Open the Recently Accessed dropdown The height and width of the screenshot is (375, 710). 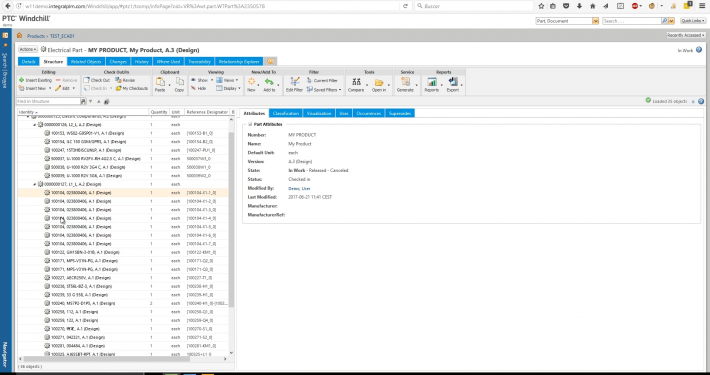point(686,35)
